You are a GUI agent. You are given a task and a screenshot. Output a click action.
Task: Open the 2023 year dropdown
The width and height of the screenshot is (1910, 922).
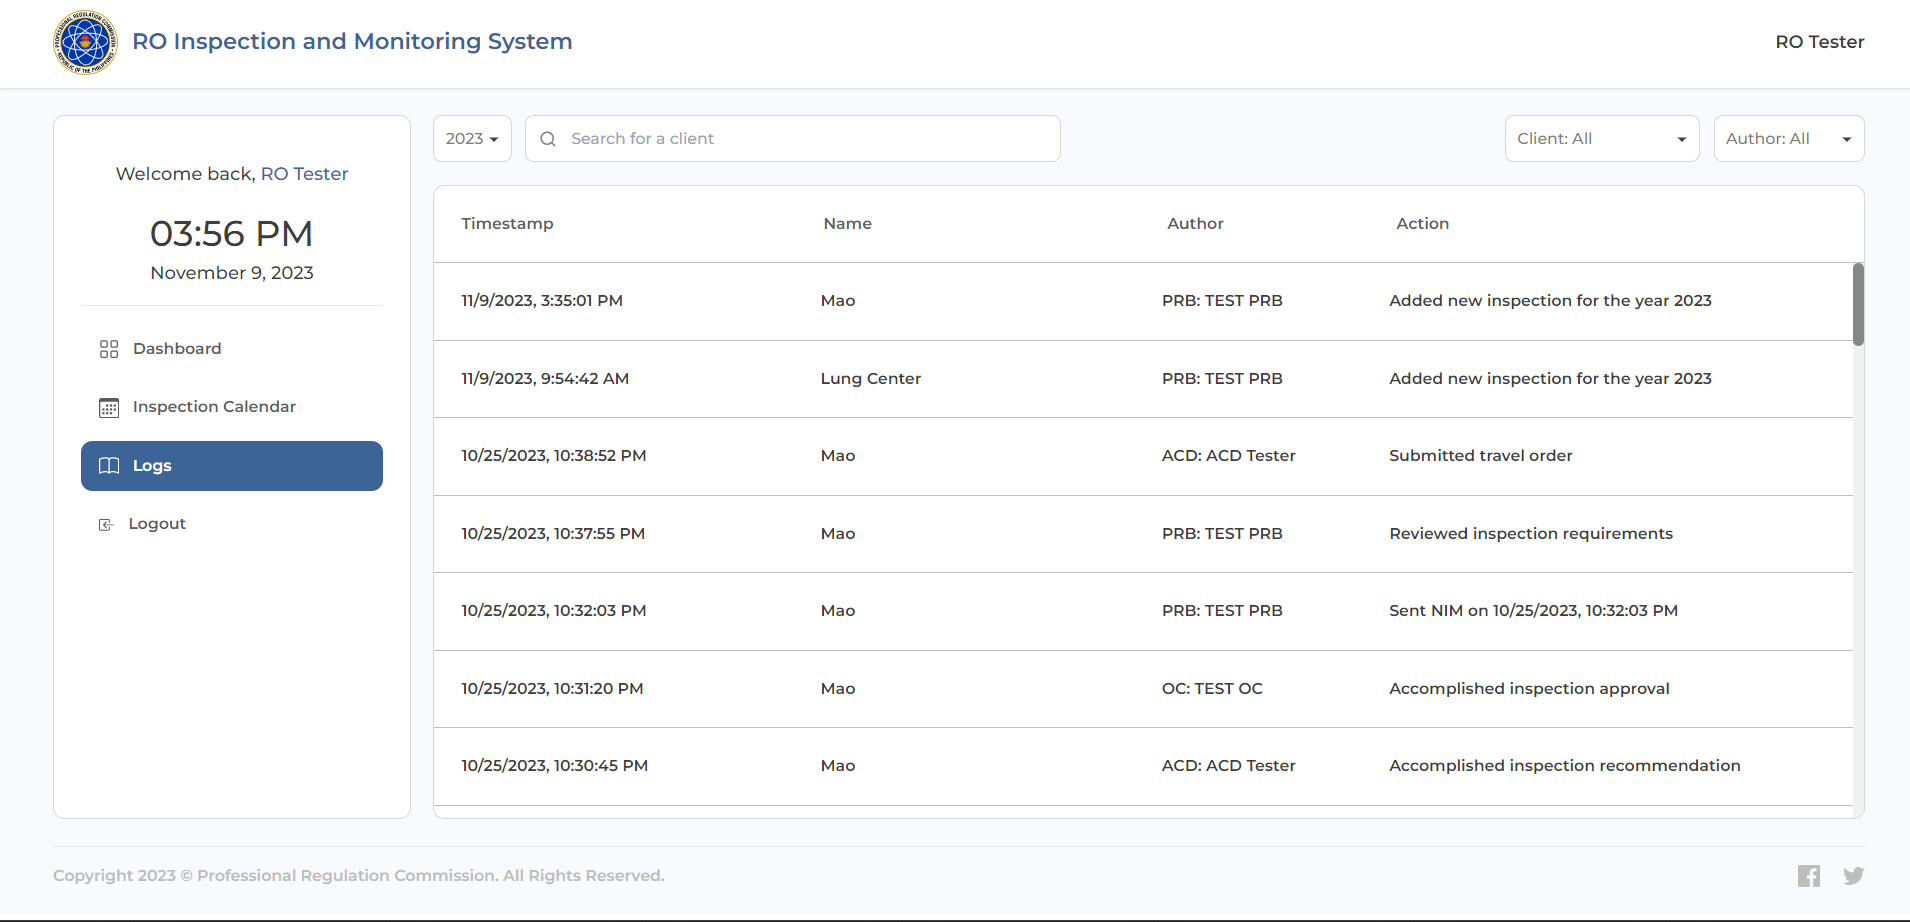click(472, 139)
